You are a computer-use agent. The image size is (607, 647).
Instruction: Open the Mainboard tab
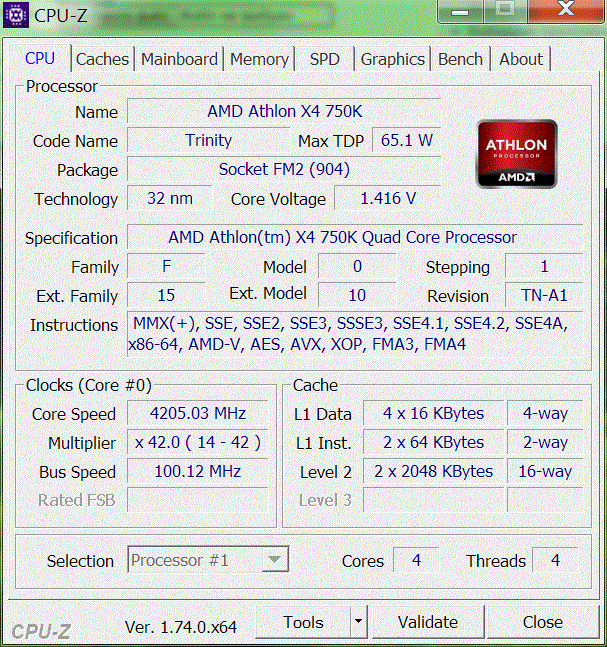(179, 59)
